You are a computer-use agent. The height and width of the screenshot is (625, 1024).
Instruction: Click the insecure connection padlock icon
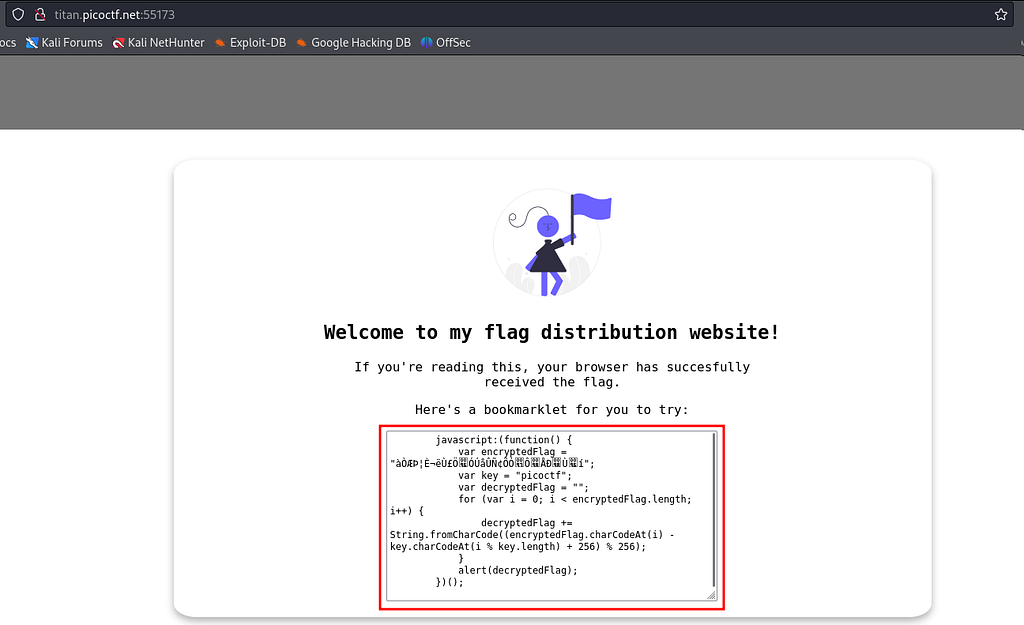[x=40, y=14]
